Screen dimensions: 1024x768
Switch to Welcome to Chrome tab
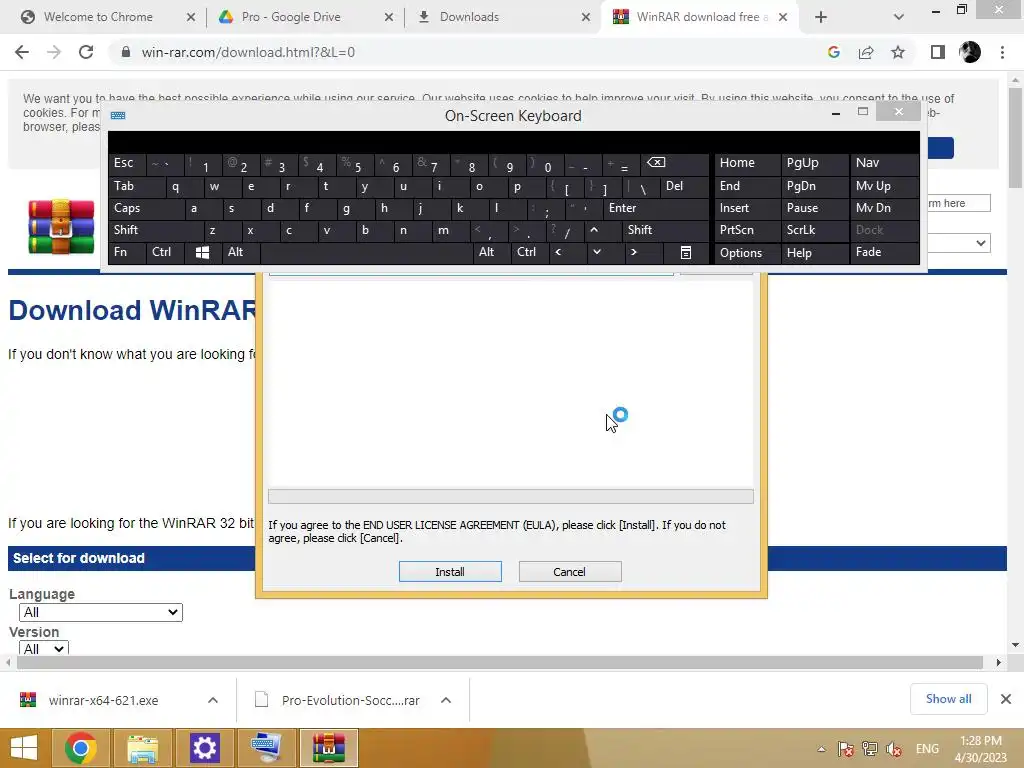[x=107, y=17]
